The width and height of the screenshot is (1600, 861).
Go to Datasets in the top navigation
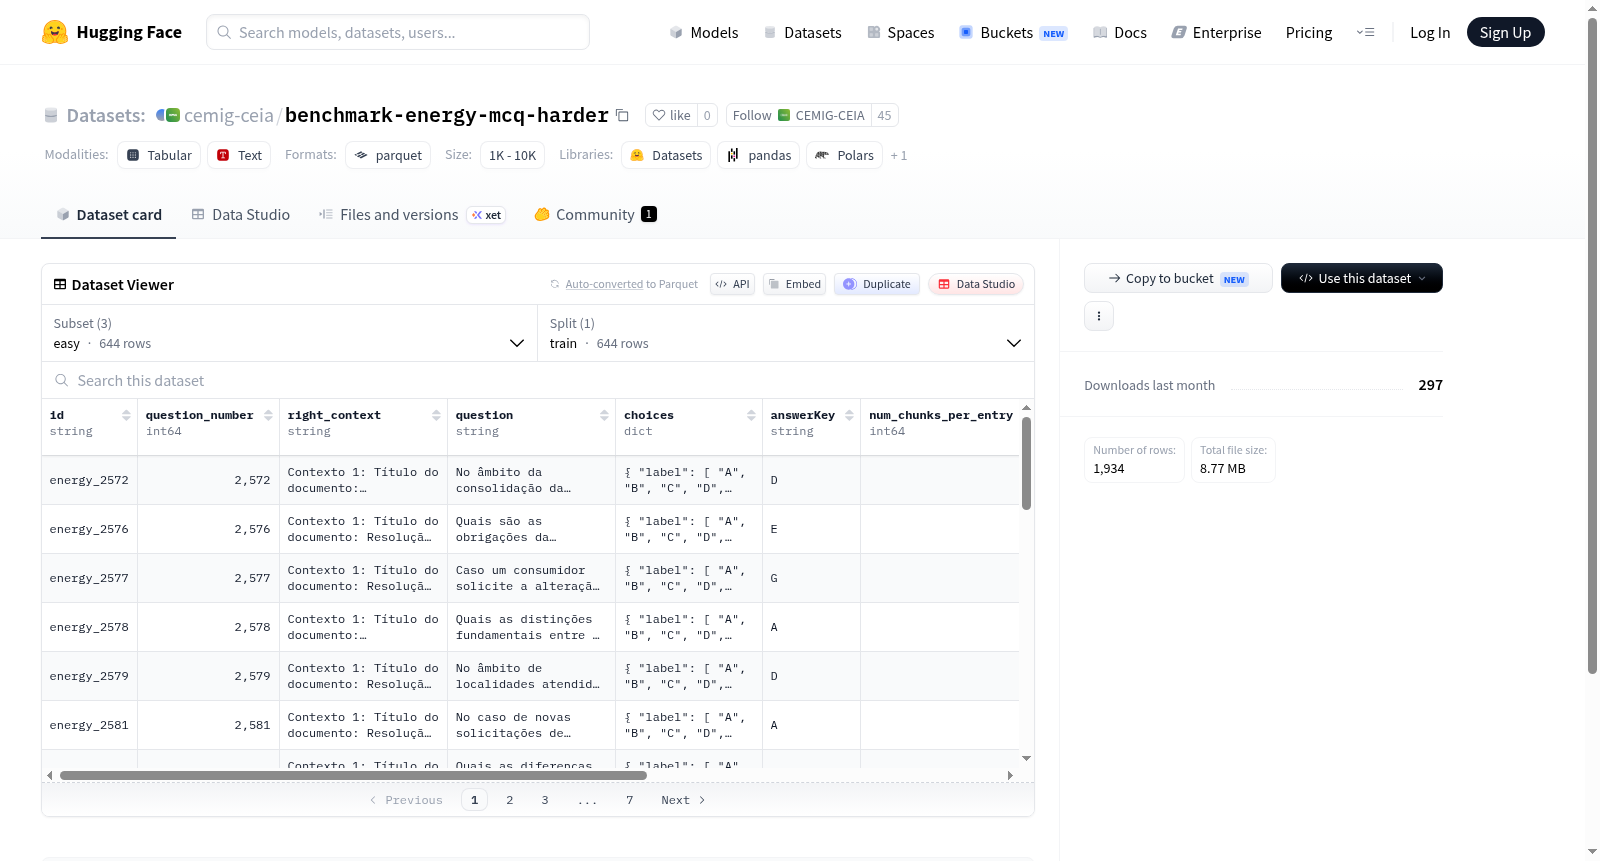(x=803, y=33)
